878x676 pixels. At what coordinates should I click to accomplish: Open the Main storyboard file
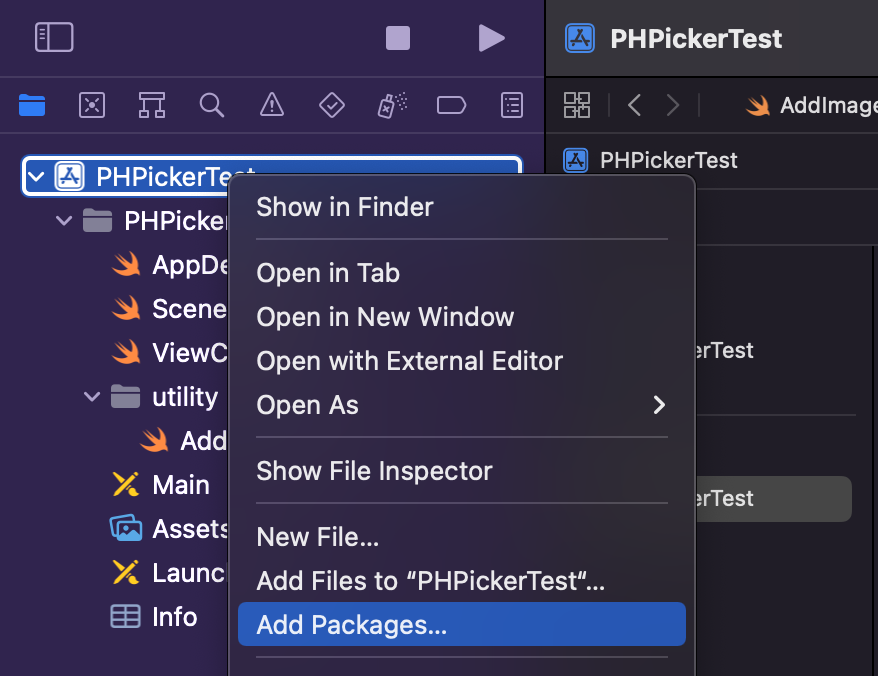tap(160, 484)
